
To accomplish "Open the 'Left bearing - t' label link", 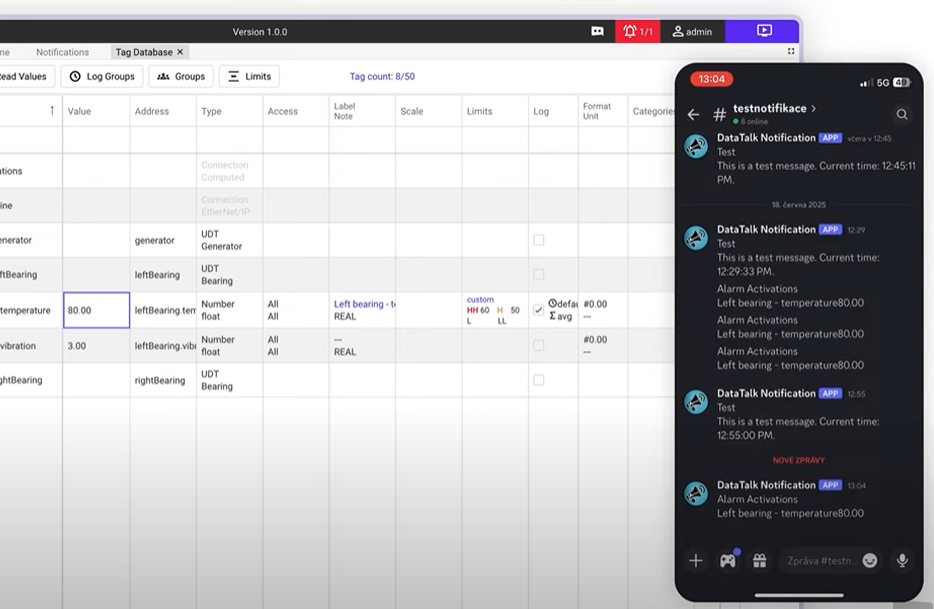I will point(365,304).
